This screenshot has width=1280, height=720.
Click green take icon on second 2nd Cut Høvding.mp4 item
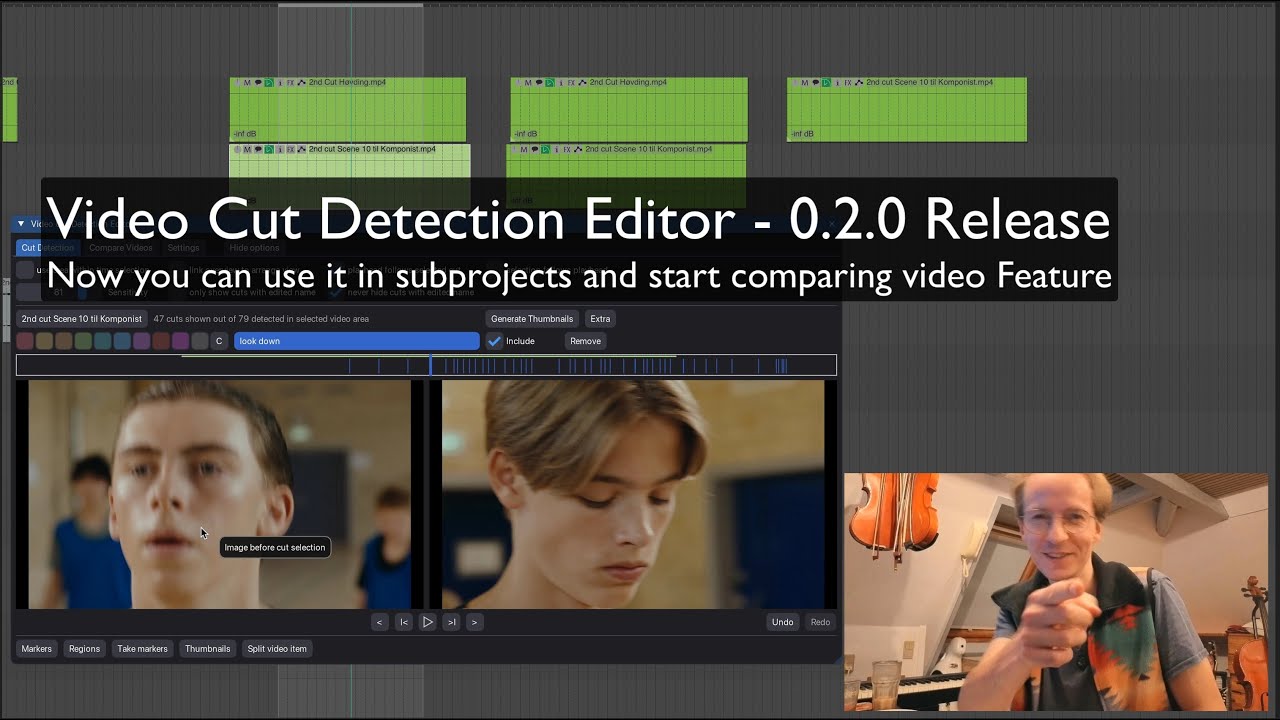click(550, 83)
